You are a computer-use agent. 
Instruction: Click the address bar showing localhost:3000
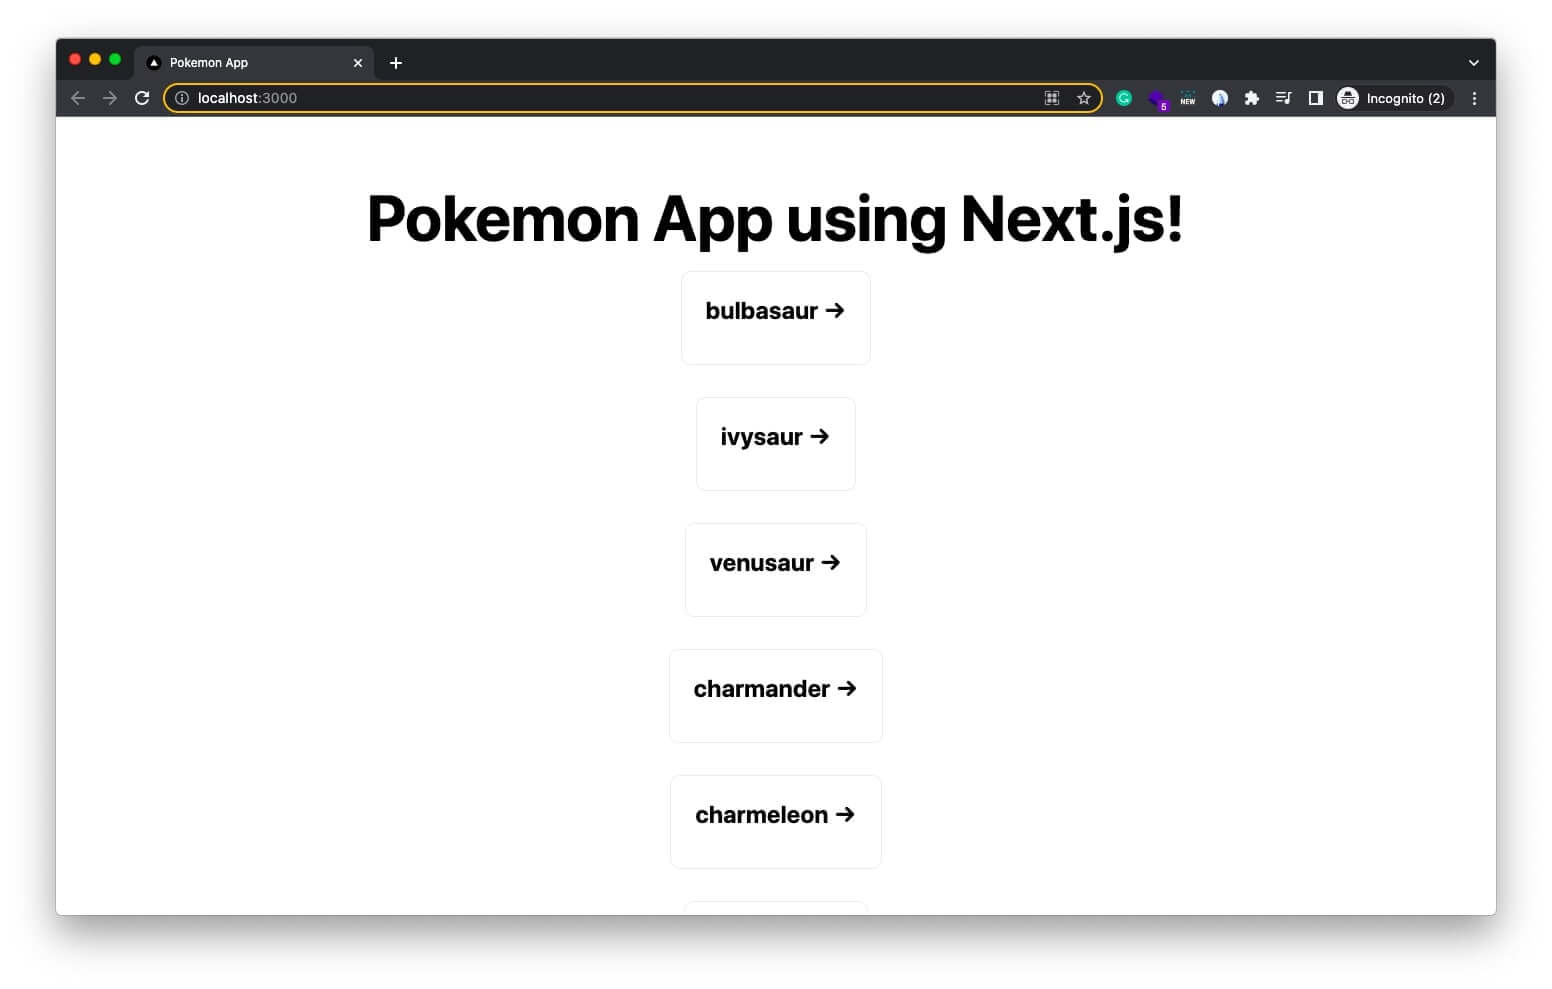coord(600,98)
